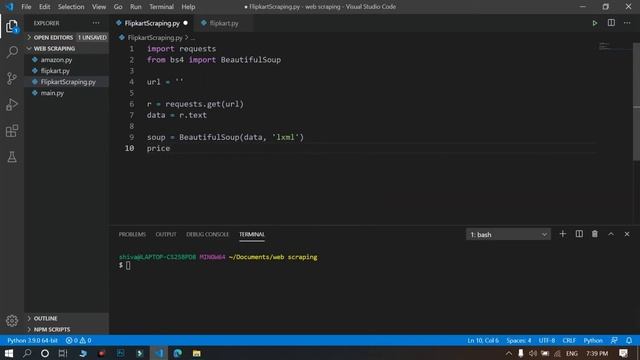The image size is (640, 360).
Task: Open the Manage gear settings
Action: tap(12, 321)
